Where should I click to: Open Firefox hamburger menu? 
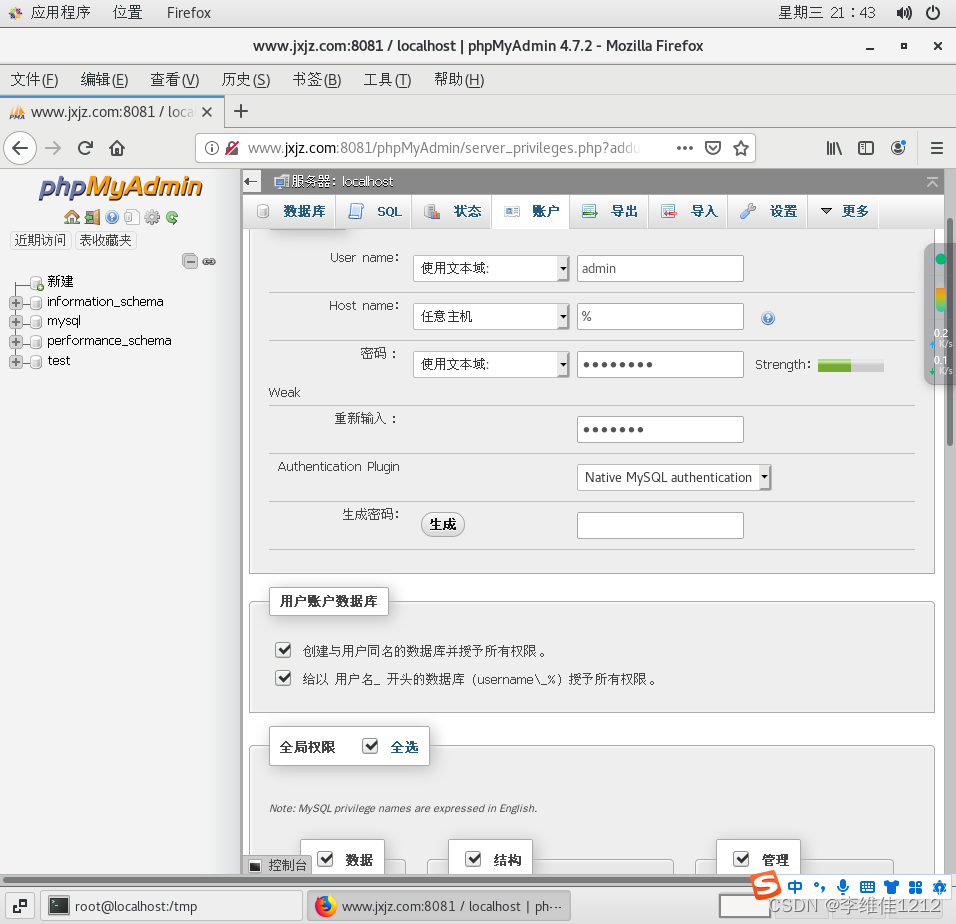[x=937, y=148]
